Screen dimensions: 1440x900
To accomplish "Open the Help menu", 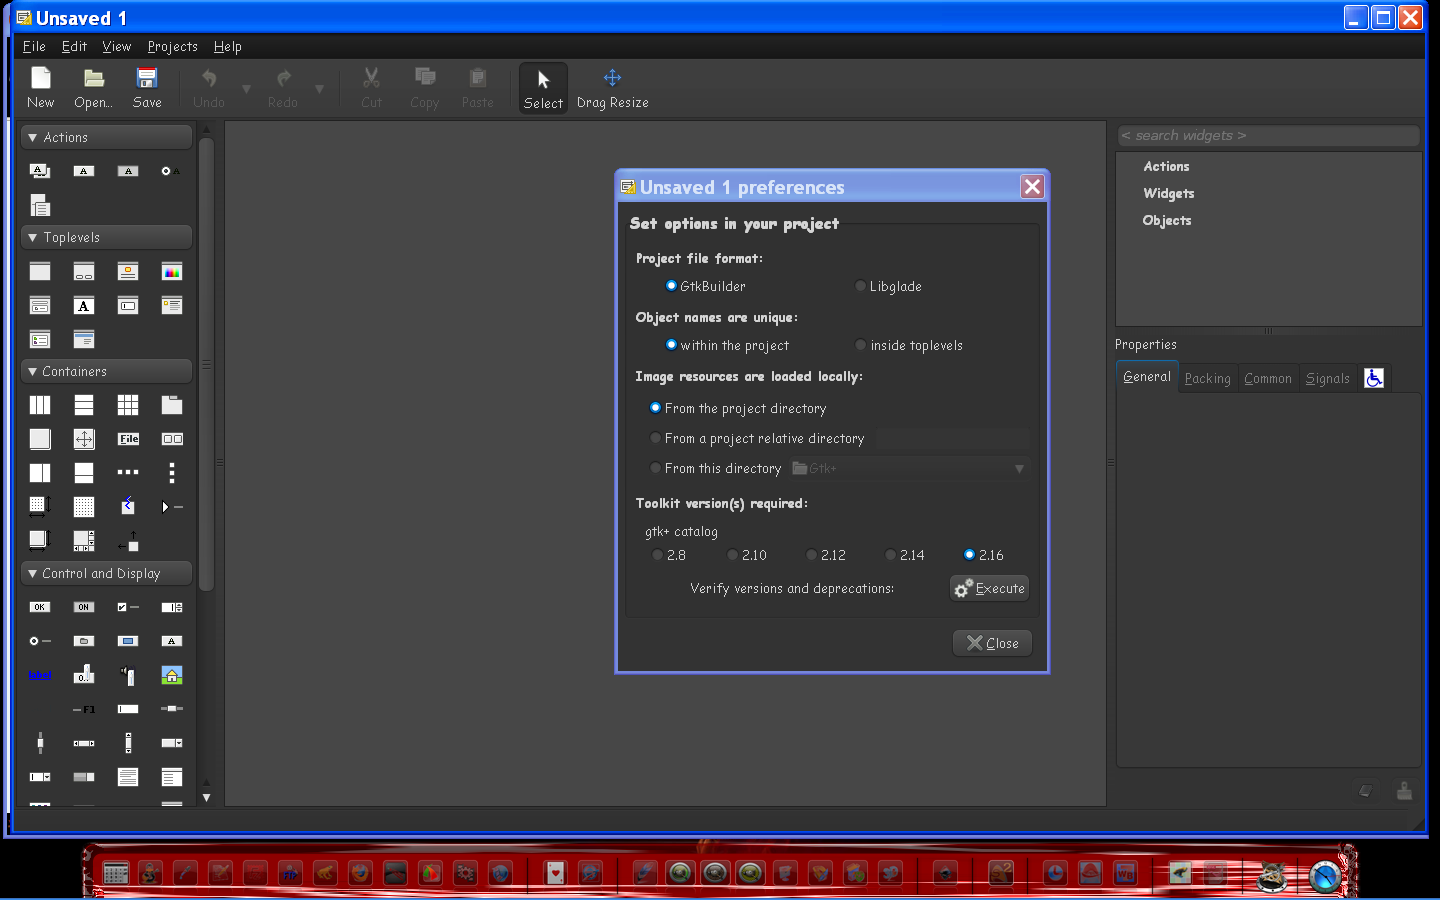I will coord(228,46).
